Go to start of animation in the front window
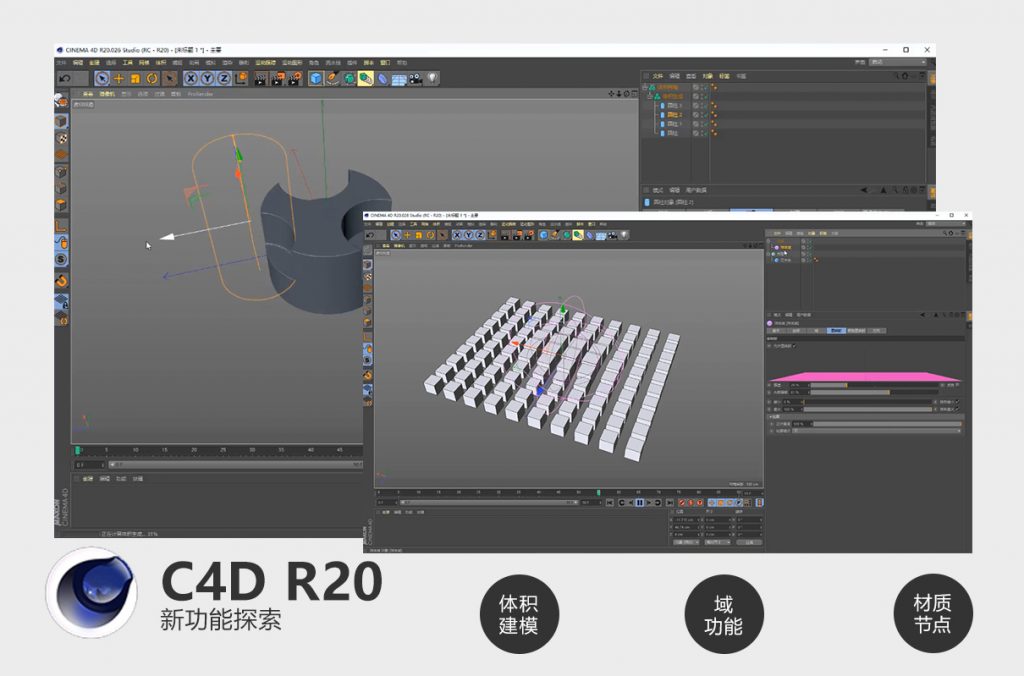Viewport: 1024px width, 676px height. coord(609,503)
